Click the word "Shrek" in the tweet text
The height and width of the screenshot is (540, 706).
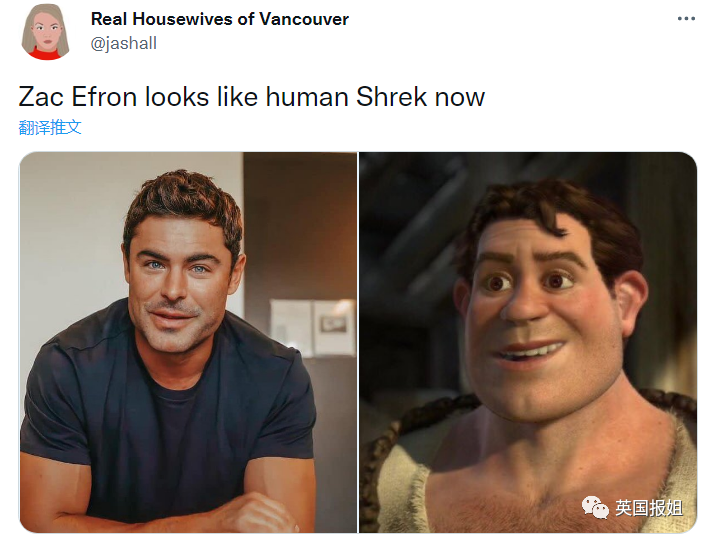pyautogui.click(x=391, y=97)
